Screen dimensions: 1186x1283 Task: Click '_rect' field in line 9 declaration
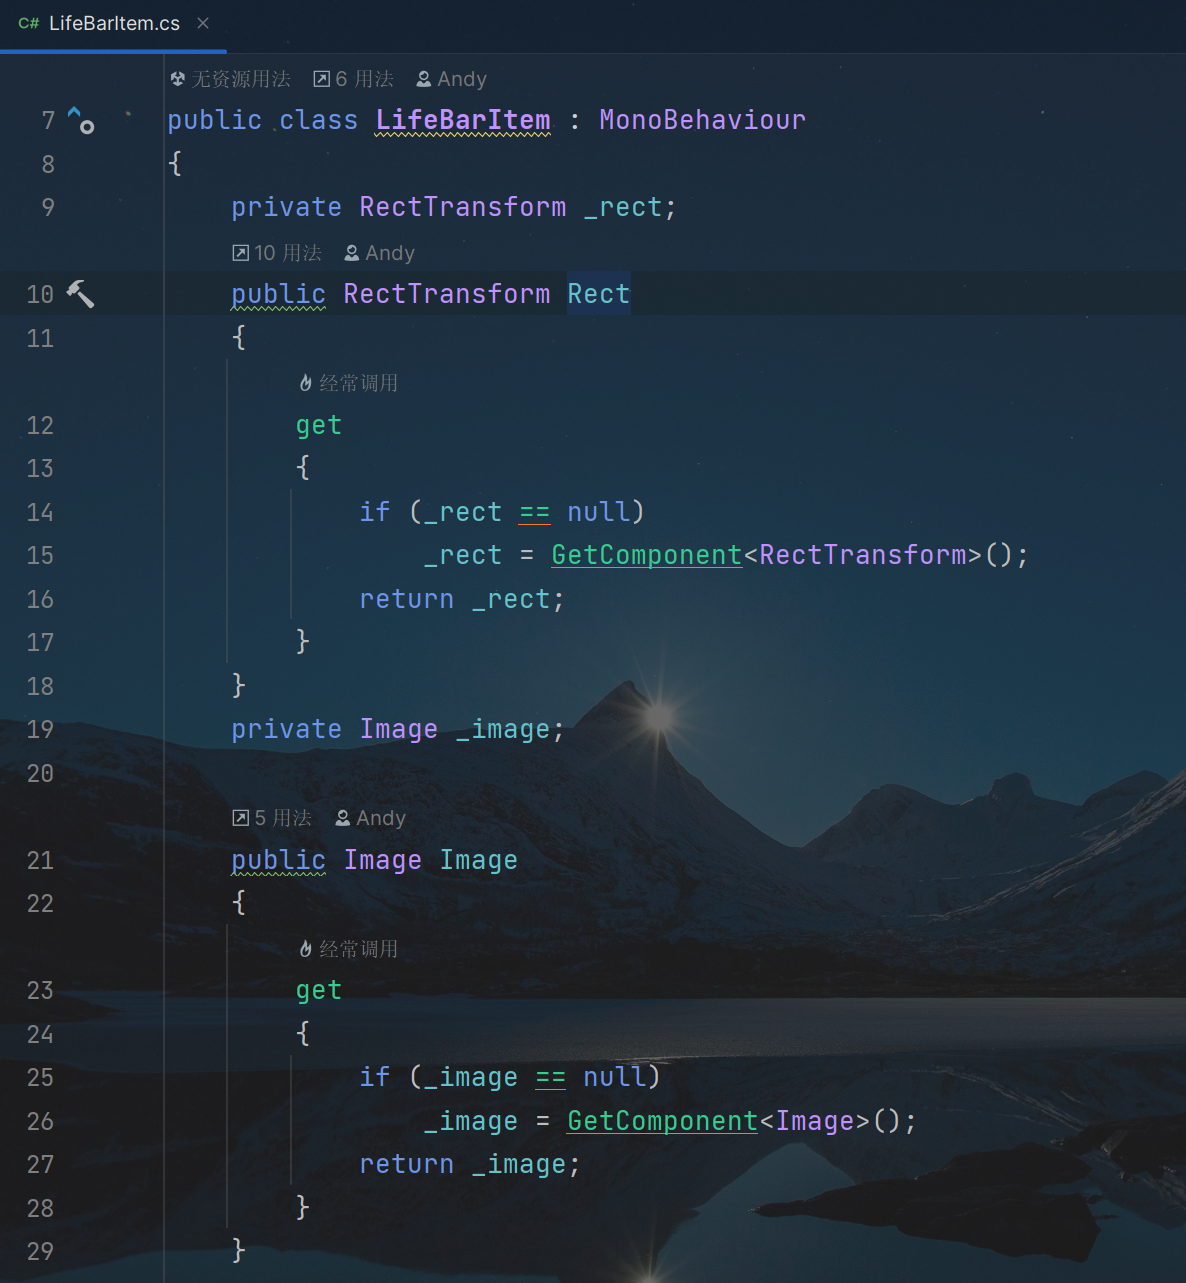pos(623,207)
